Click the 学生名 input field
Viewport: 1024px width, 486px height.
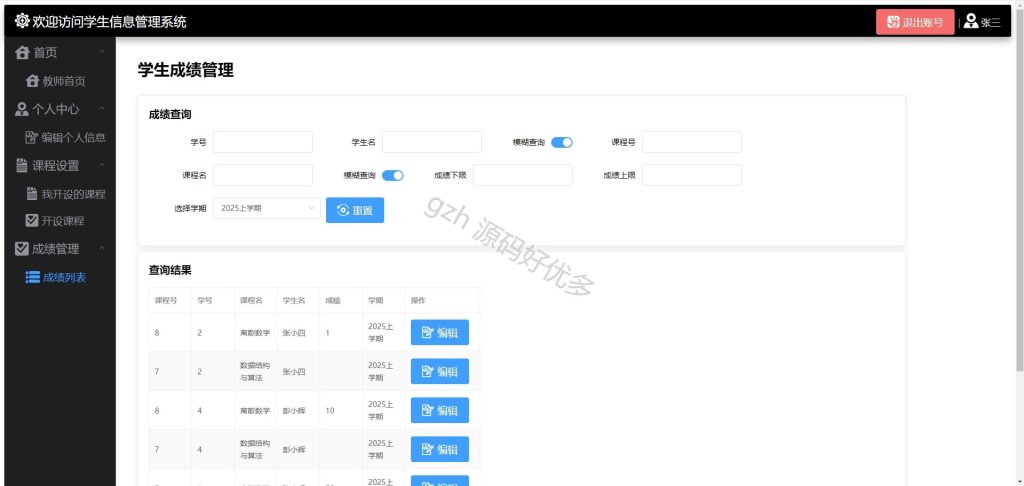(x=432, y=142)
